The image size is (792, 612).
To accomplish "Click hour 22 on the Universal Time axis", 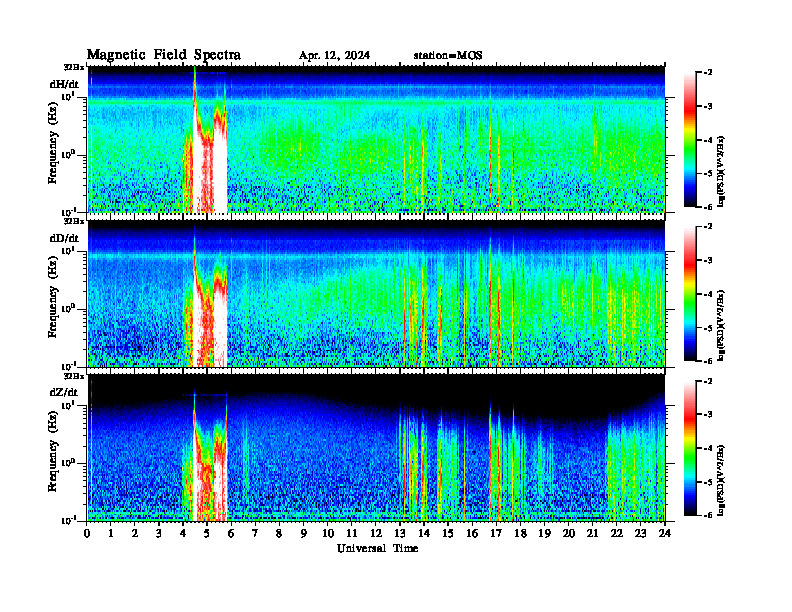I will [617, 534].
